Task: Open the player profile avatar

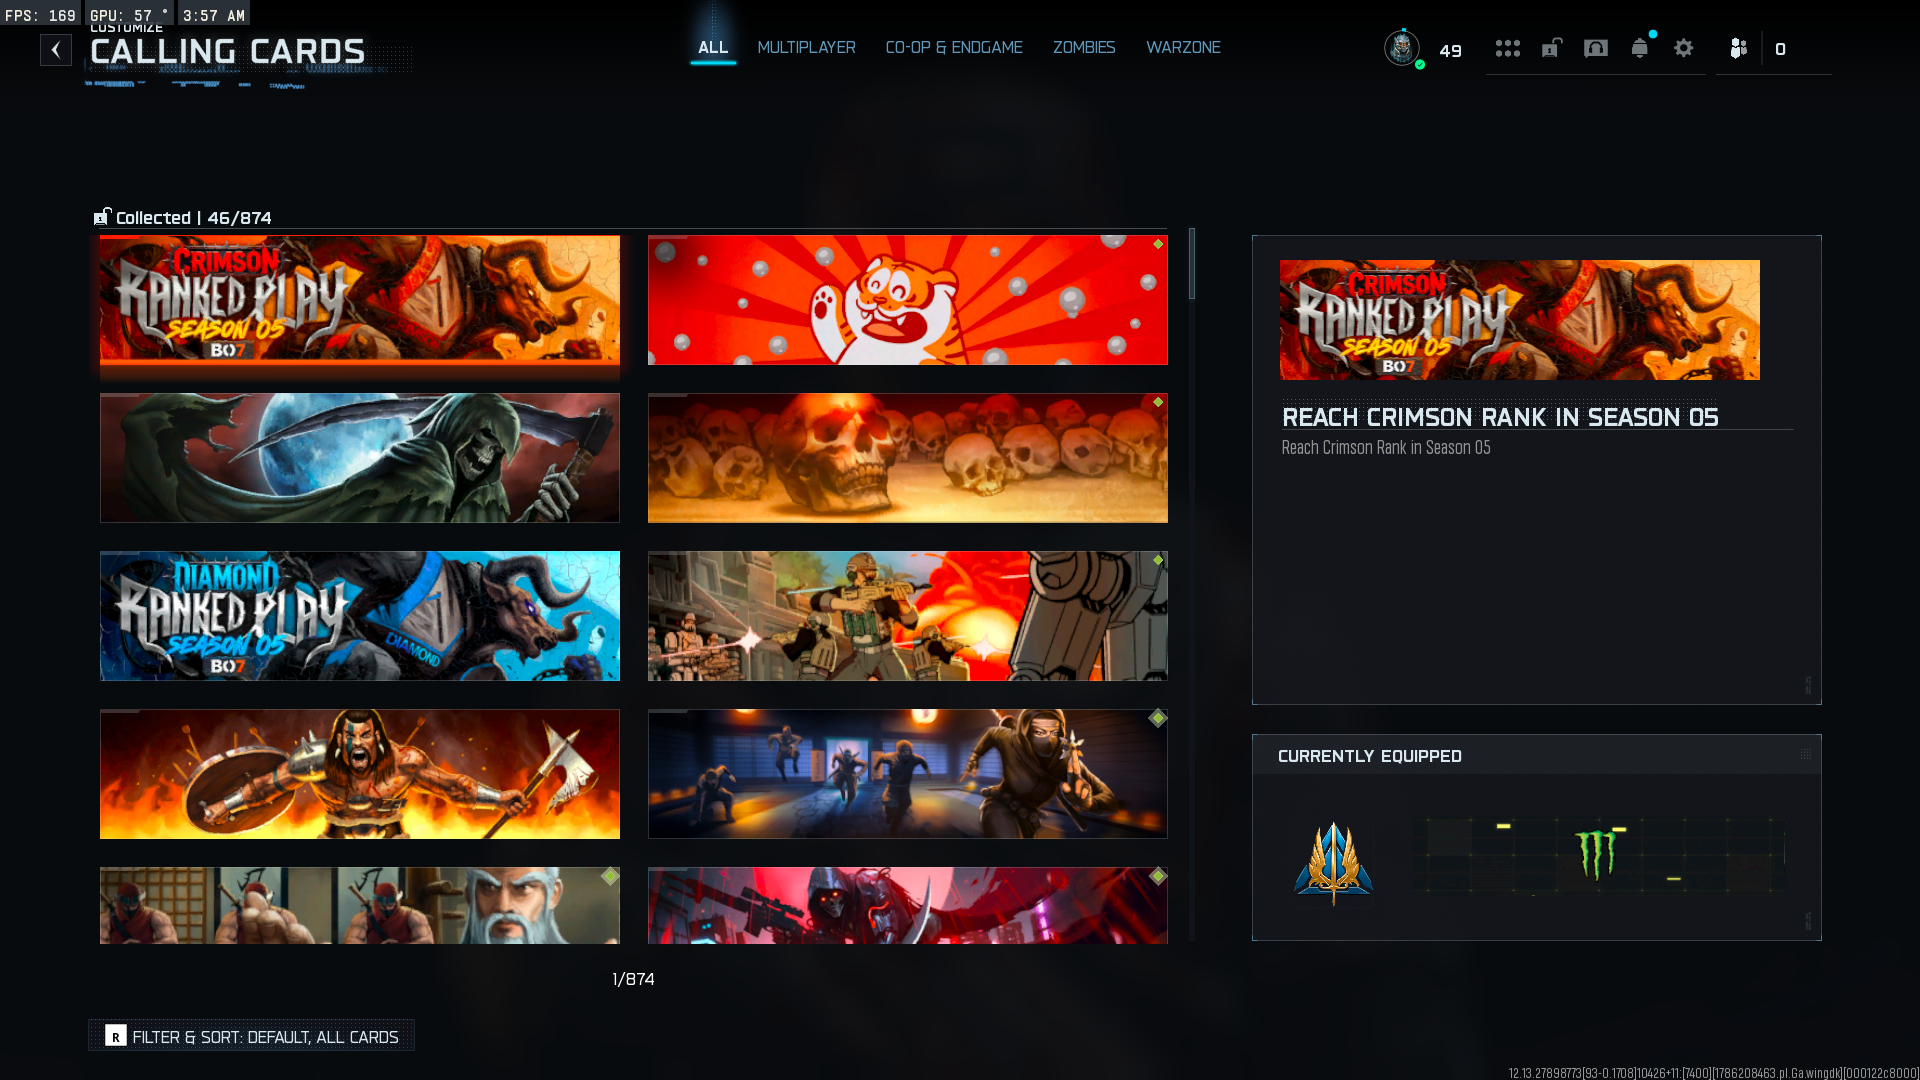Action: click(1402, 48)
